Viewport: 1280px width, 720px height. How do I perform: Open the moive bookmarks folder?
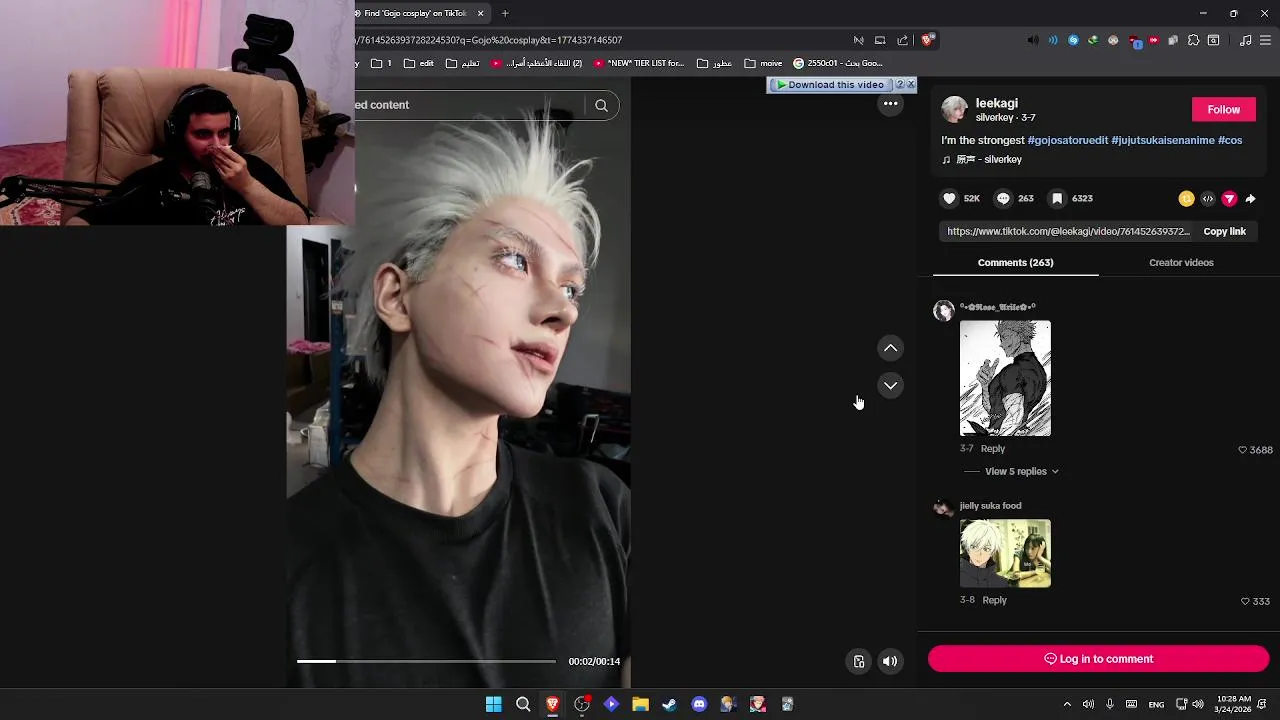pyautogui.click(x=763, y=63)
